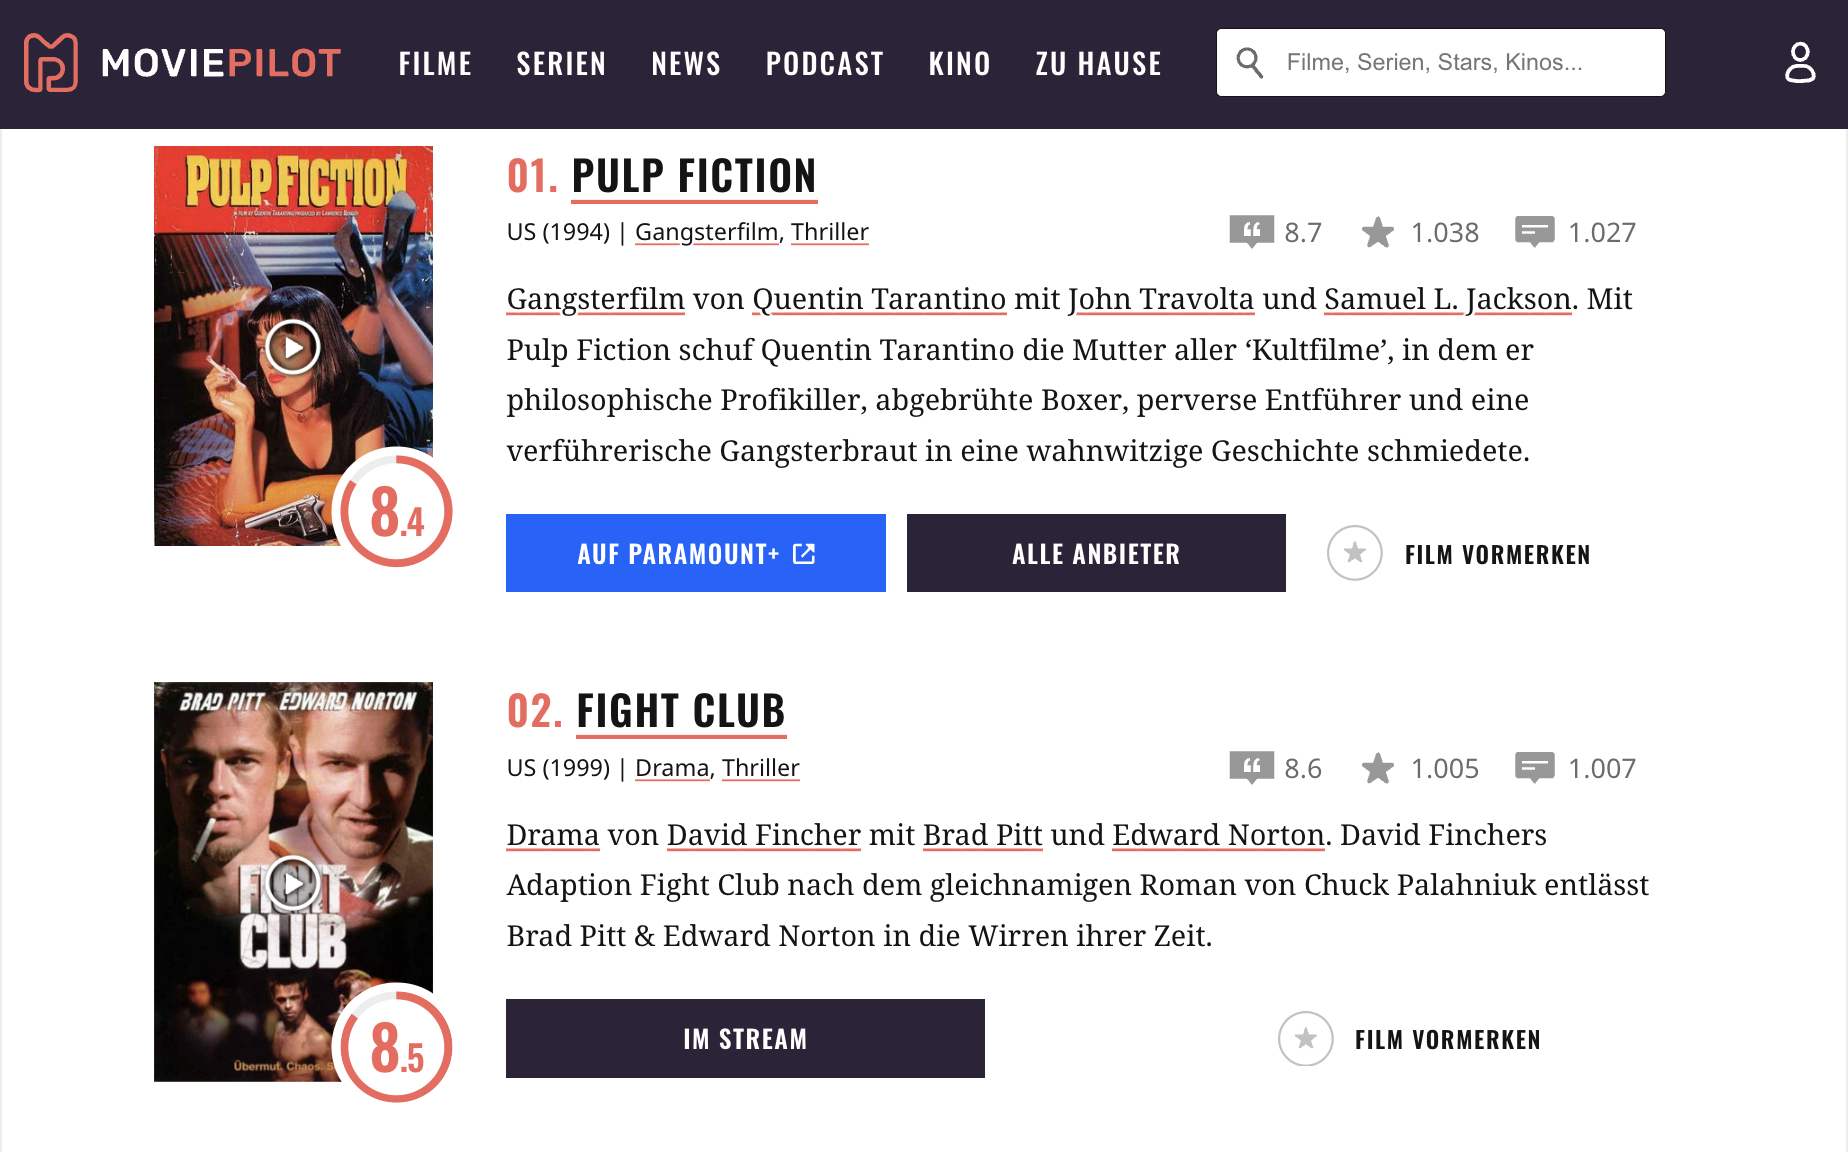Image resolution: width=1848 pixels, height=1152 pixels.
Task: Play the Fight Club trailer
Action: coord(292,883)
